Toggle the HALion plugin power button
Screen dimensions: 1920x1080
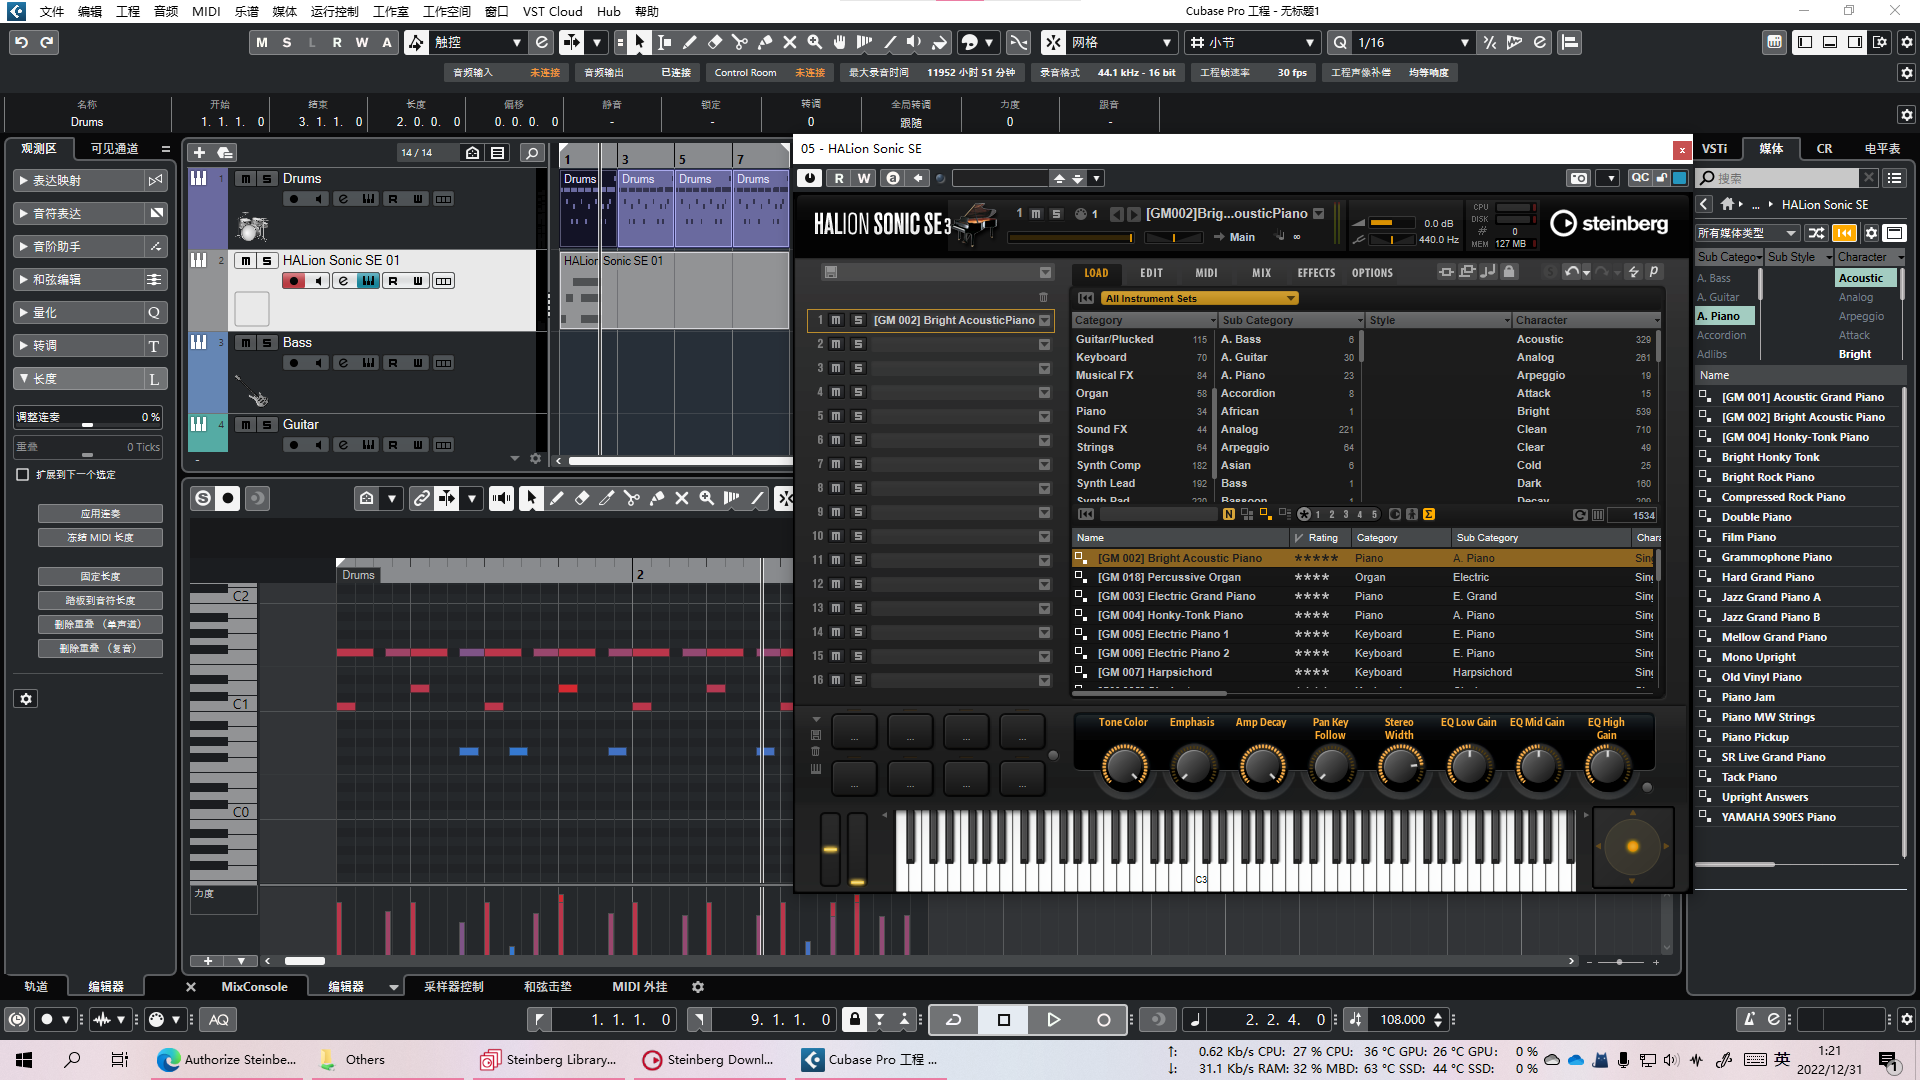tap(809, 178)
